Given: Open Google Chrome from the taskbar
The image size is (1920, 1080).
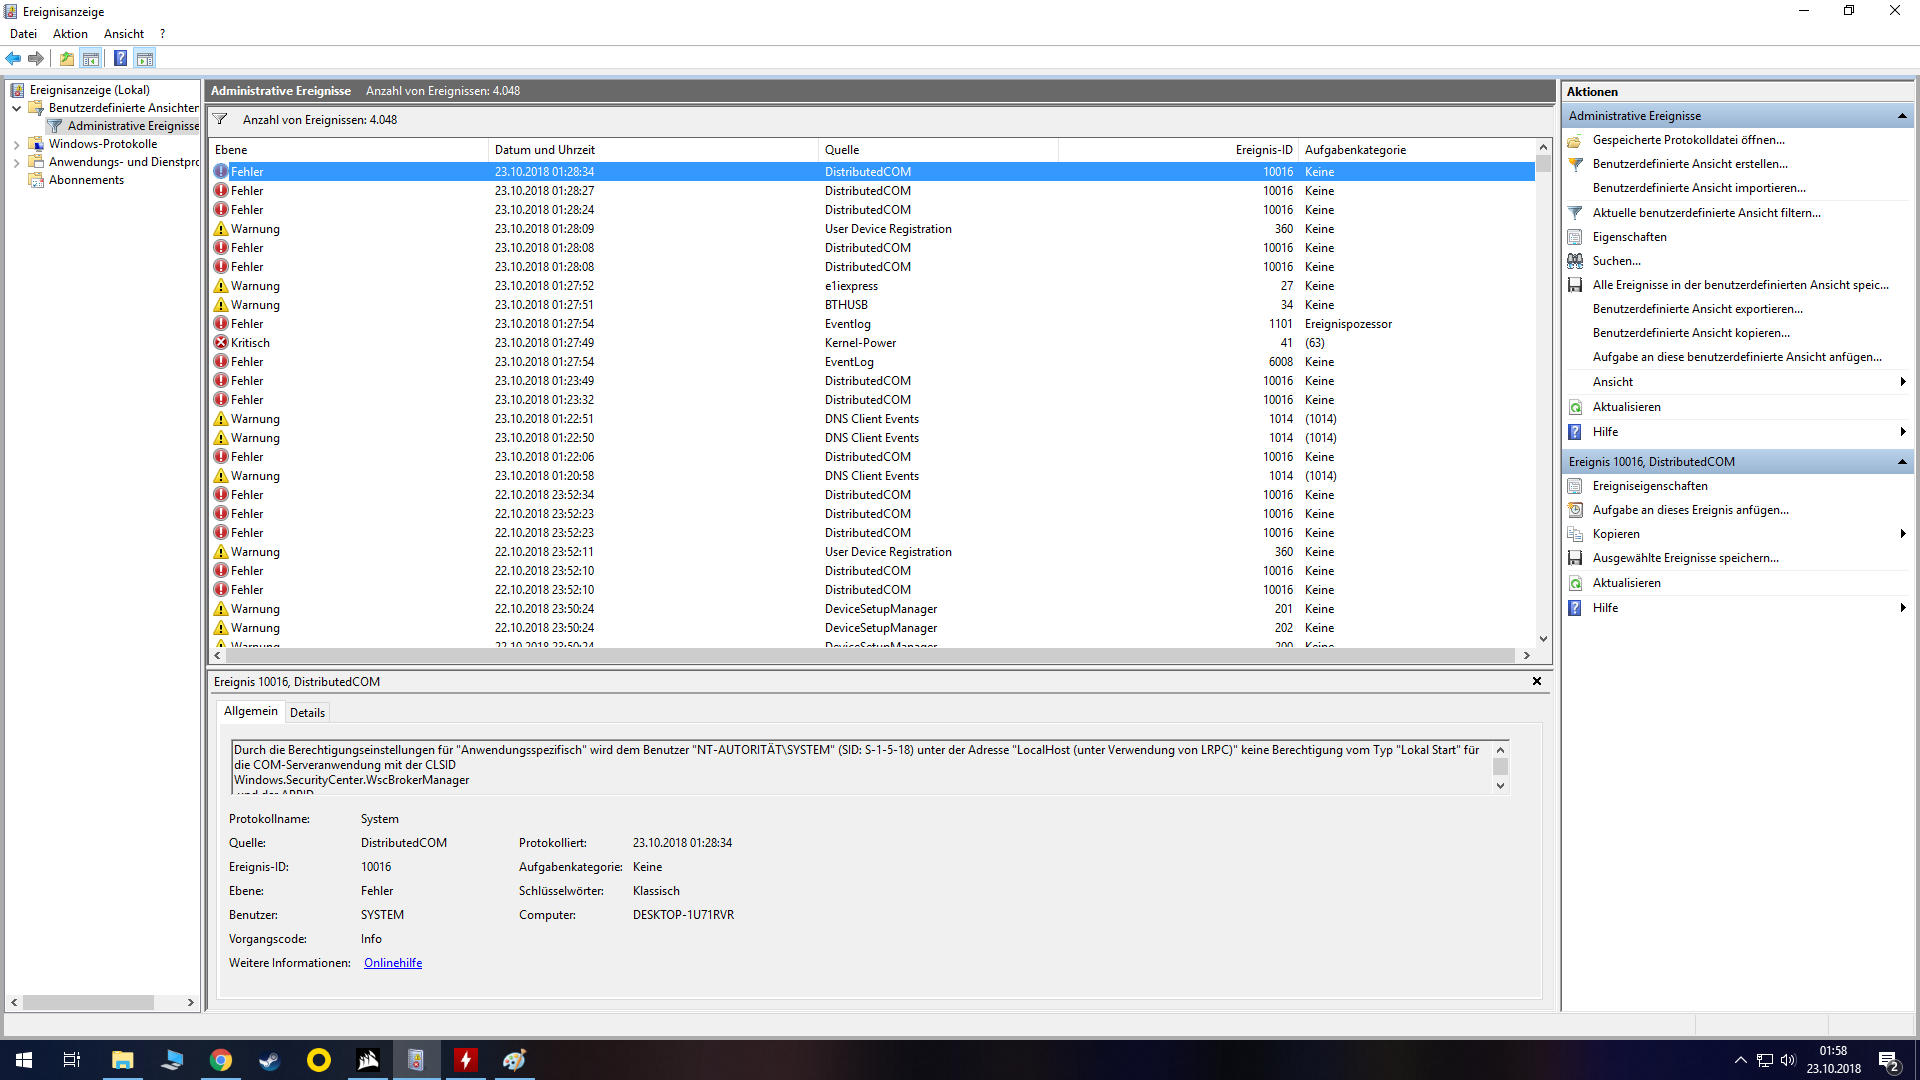Looking at the screenshot, I should click(221, 1060).
